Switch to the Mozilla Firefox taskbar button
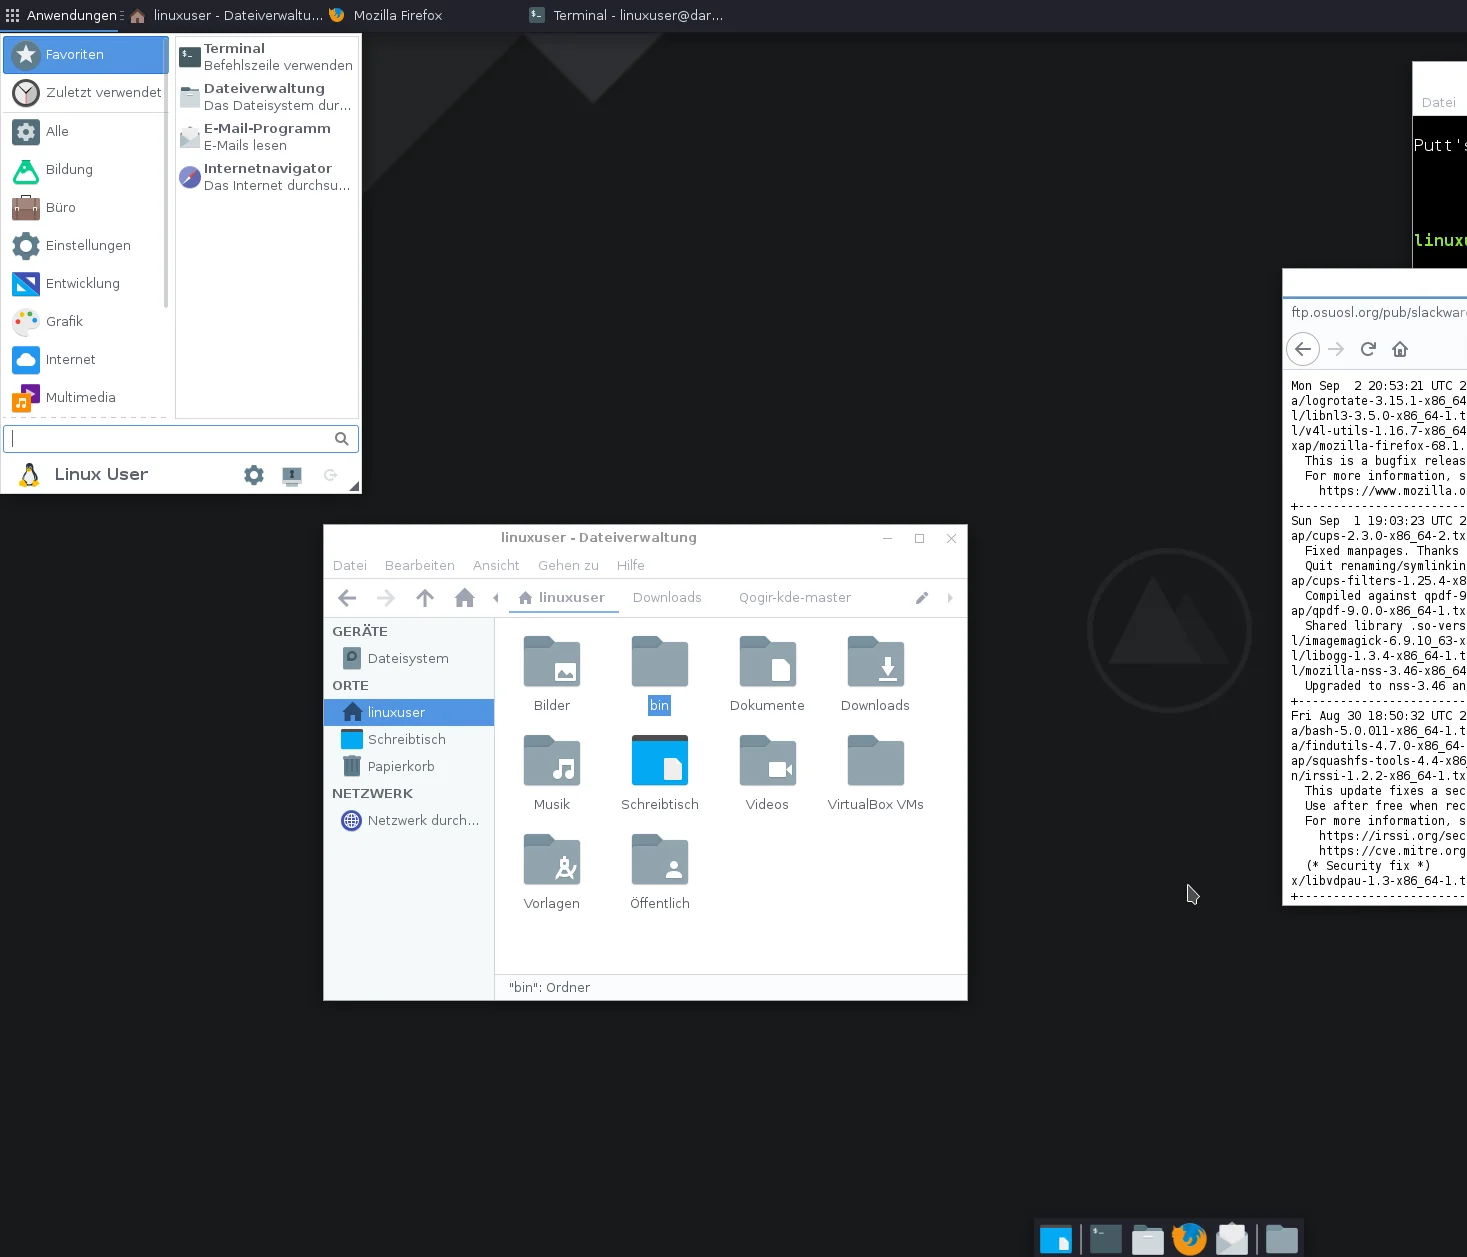The width and height of the screenshot is (1467, 1257). [386, 15]
